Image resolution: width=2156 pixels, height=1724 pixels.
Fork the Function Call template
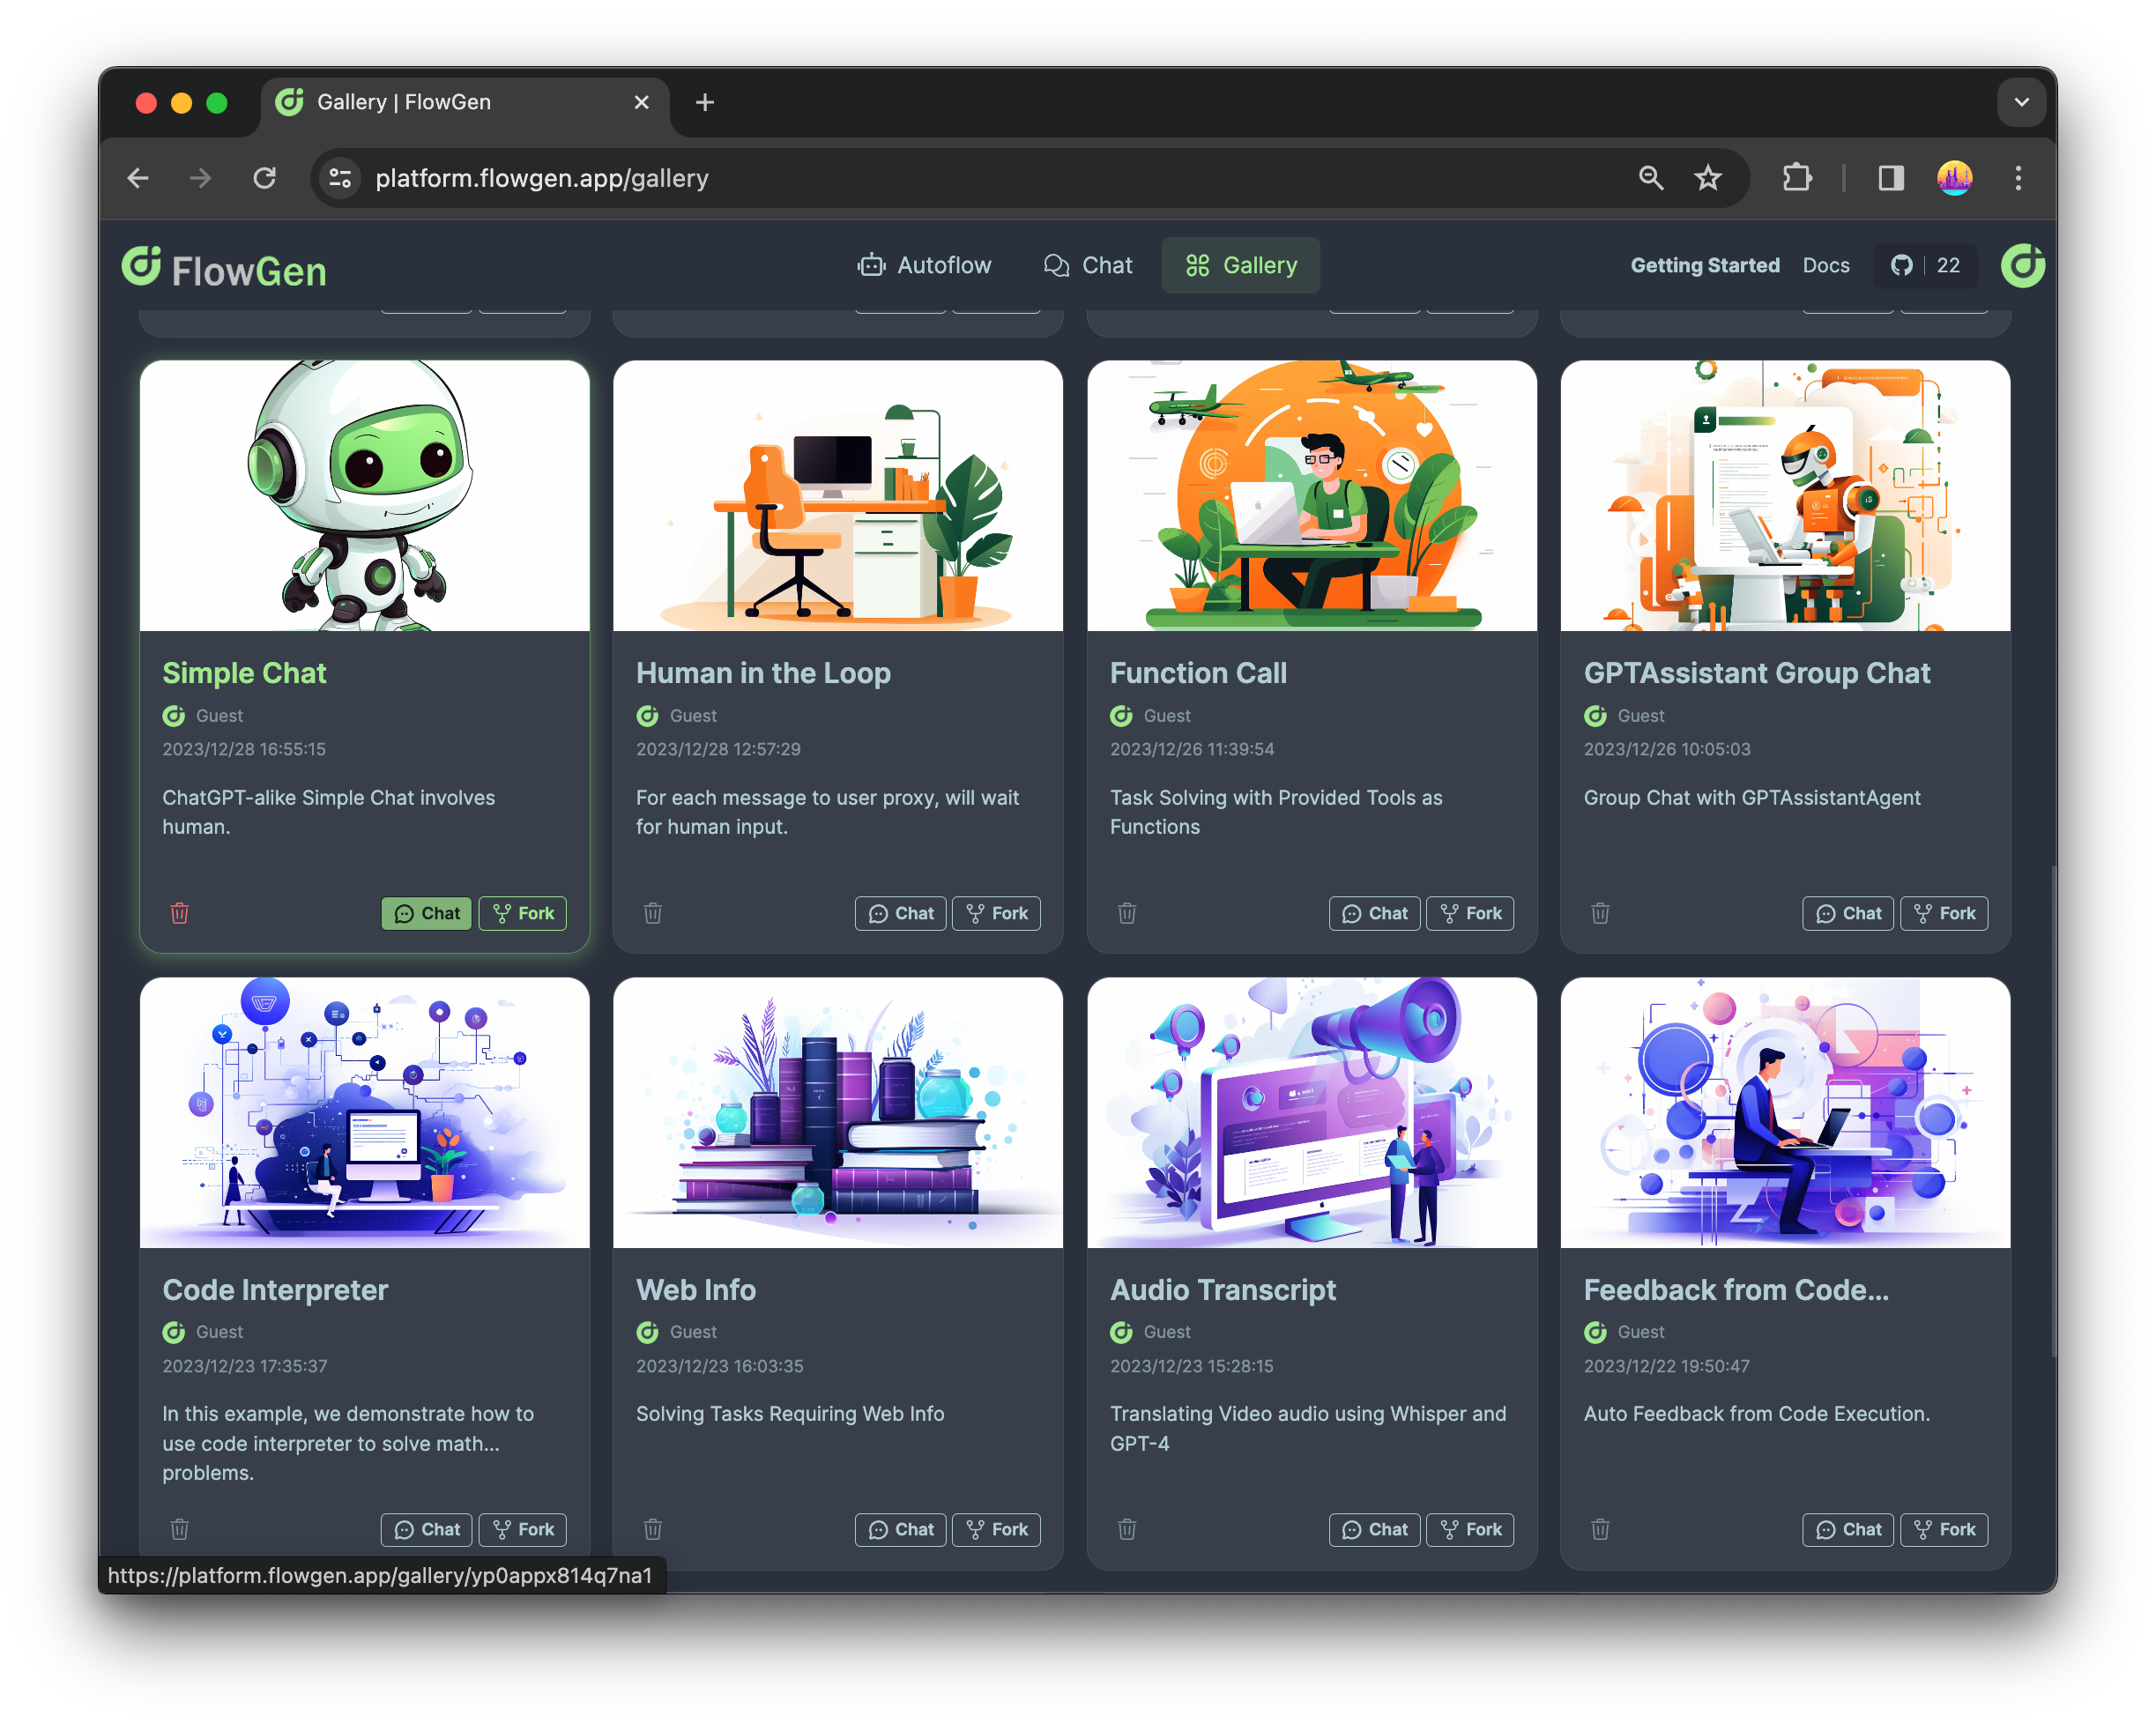click(x=1470, y=913)
